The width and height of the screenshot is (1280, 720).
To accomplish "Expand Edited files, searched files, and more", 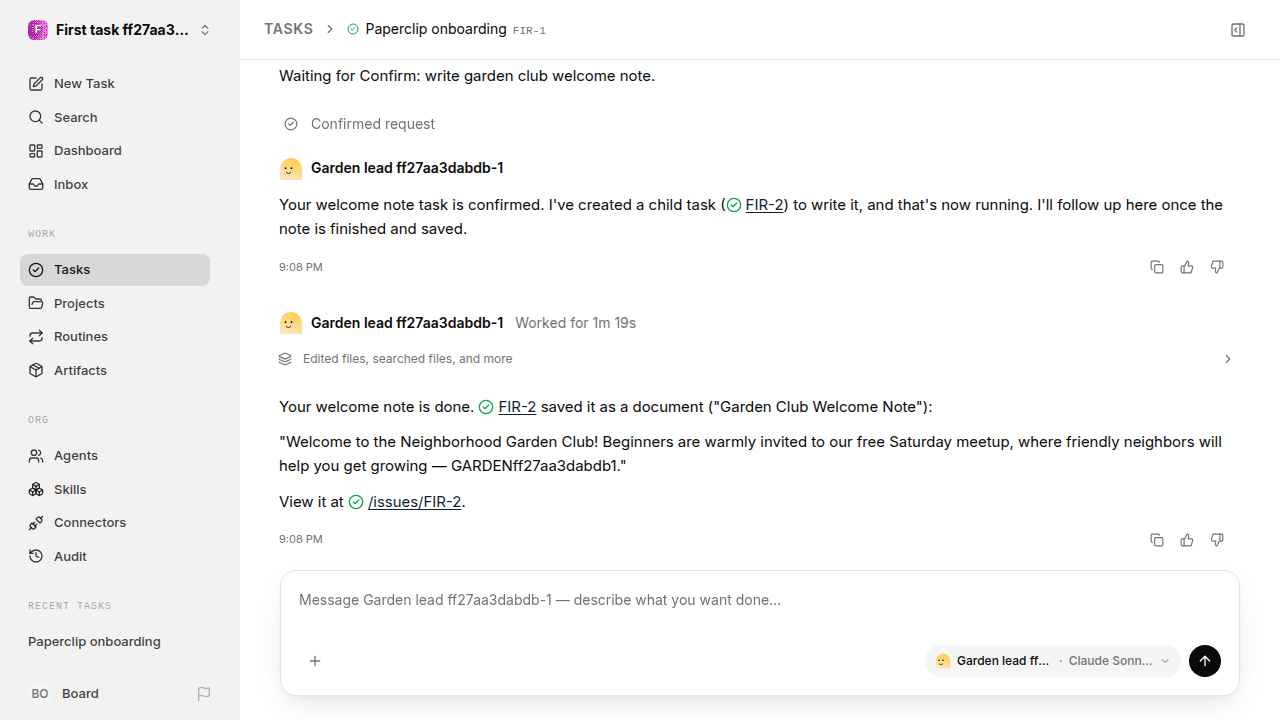I will [755, 359].
